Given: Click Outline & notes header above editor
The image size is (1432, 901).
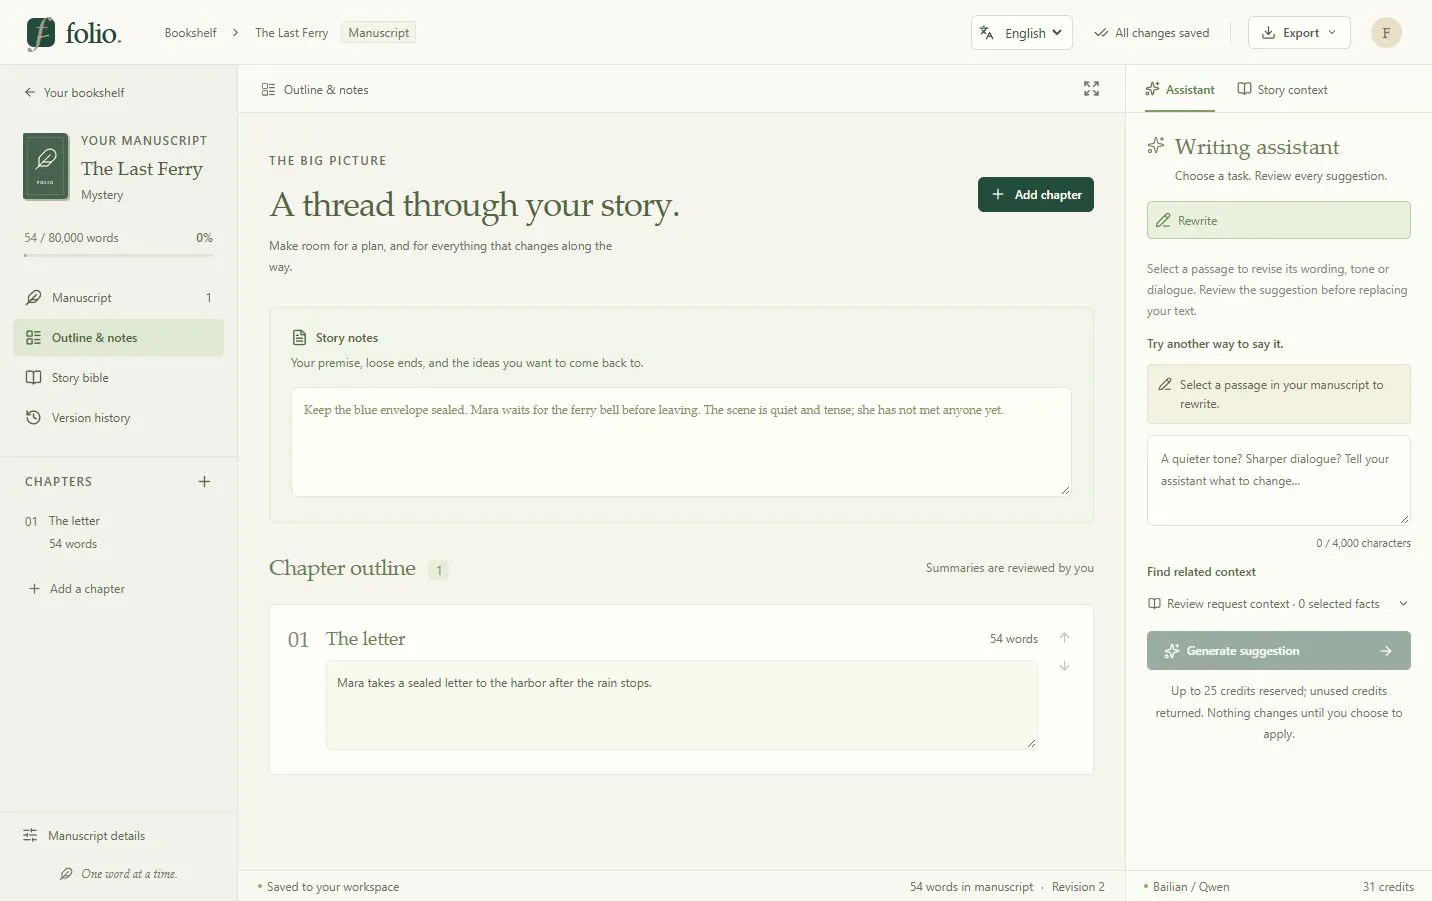Looking at the screenshot, I should point(315,90).
